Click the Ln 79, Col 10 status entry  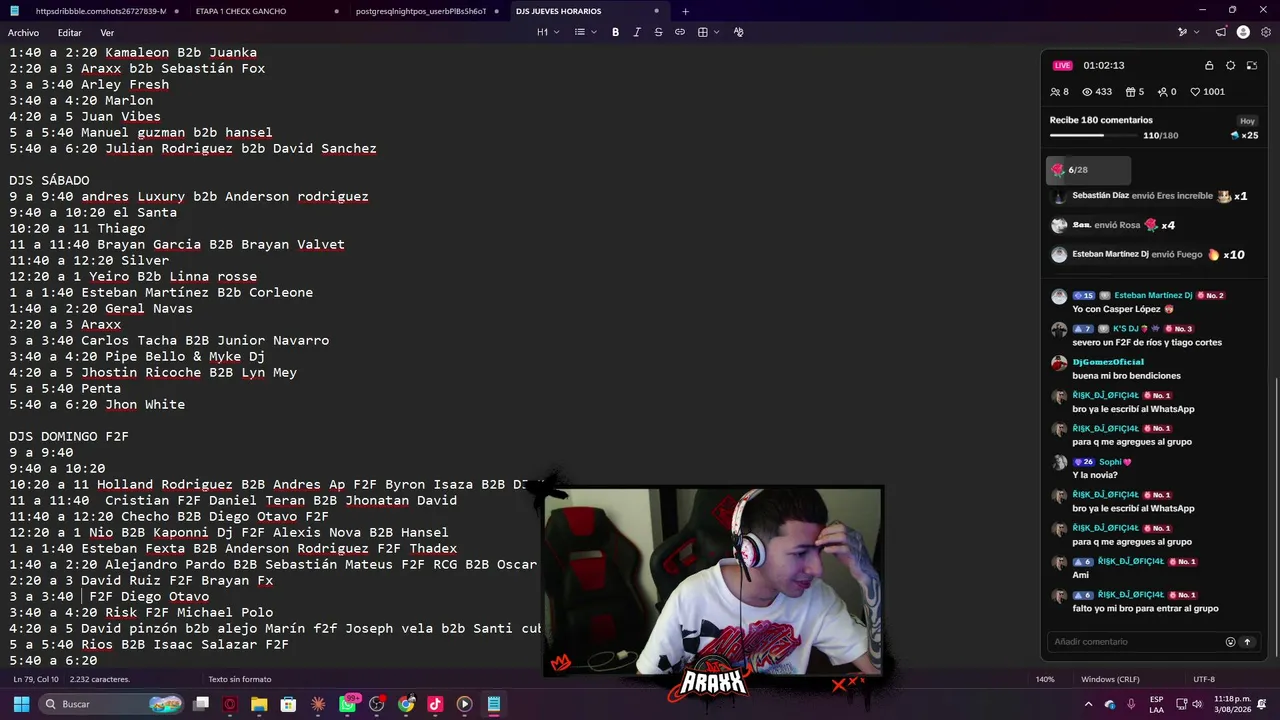pyautogui.click(x=34, y=680)
